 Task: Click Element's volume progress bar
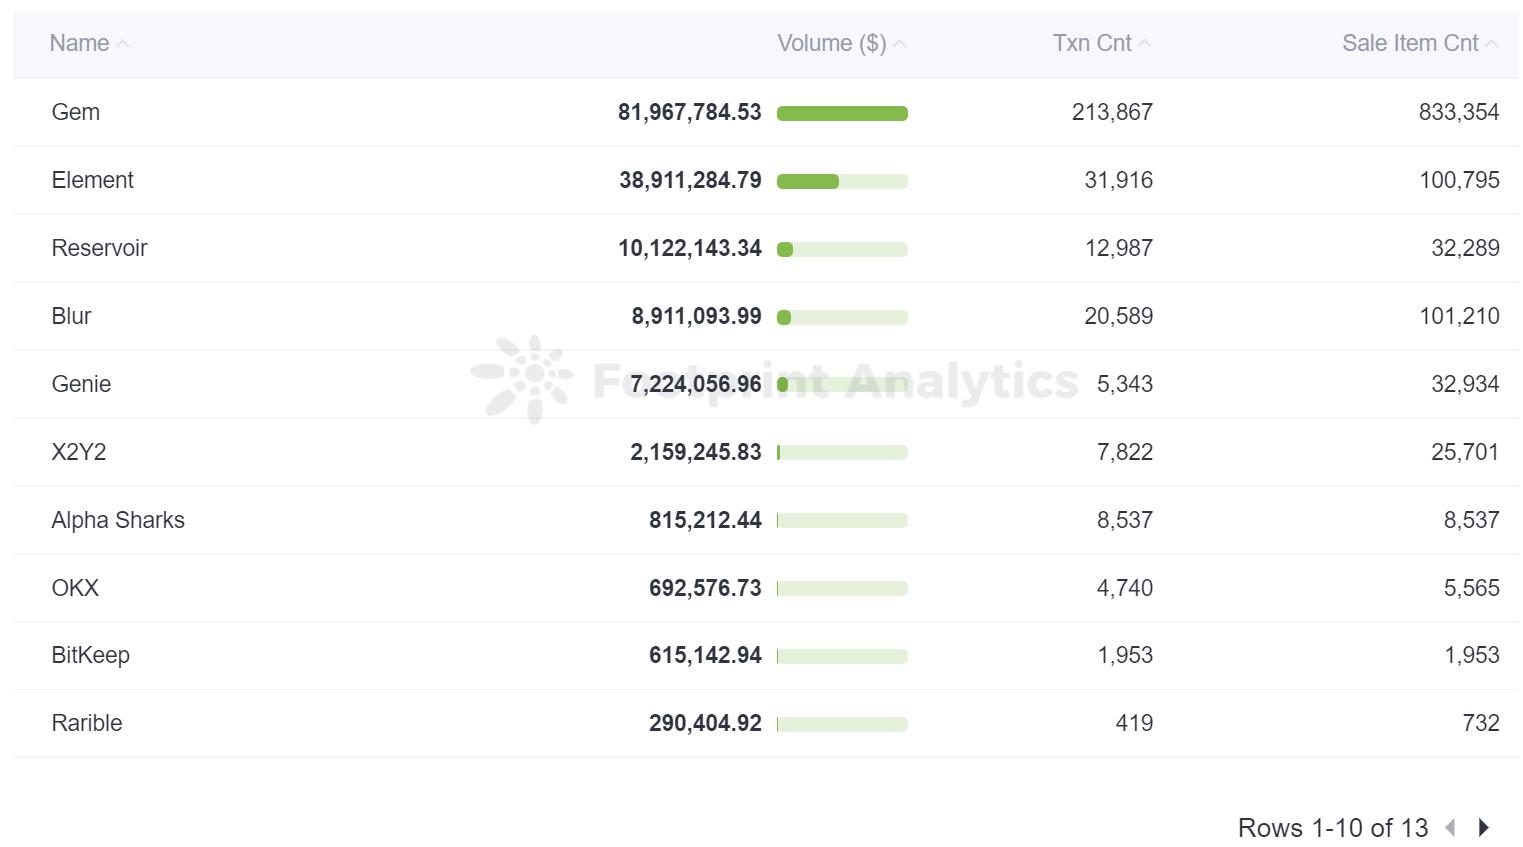point(842,181)
